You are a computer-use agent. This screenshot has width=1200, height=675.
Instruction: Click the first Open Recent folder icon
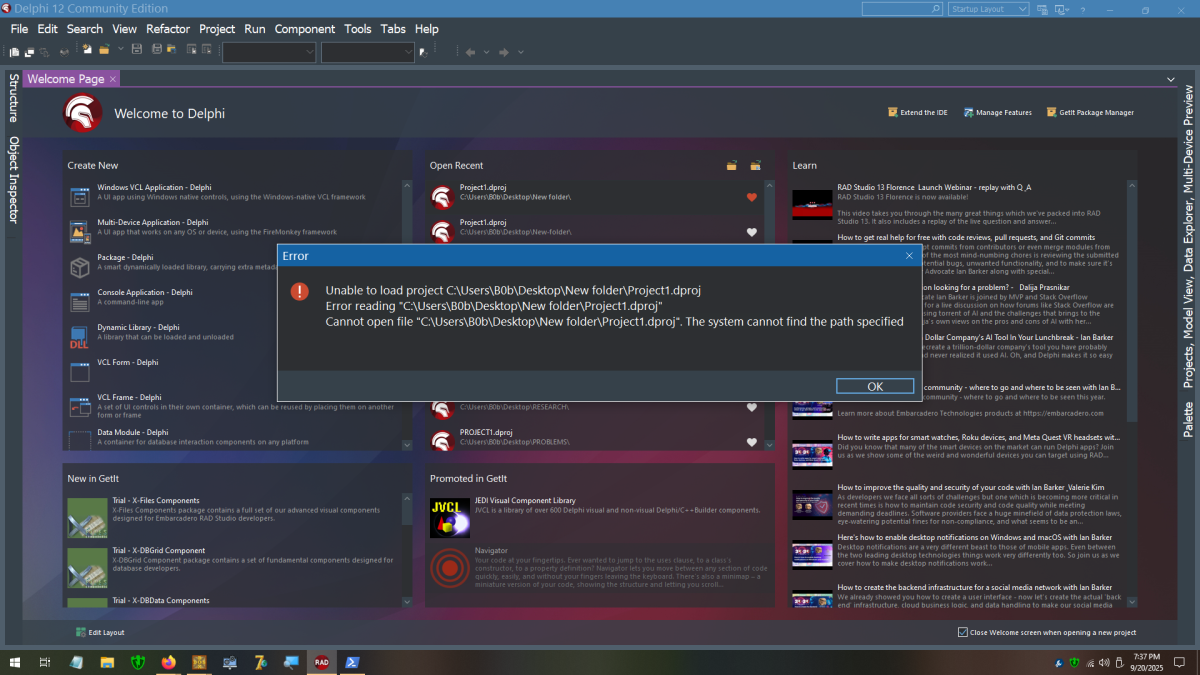pos(732,165)
